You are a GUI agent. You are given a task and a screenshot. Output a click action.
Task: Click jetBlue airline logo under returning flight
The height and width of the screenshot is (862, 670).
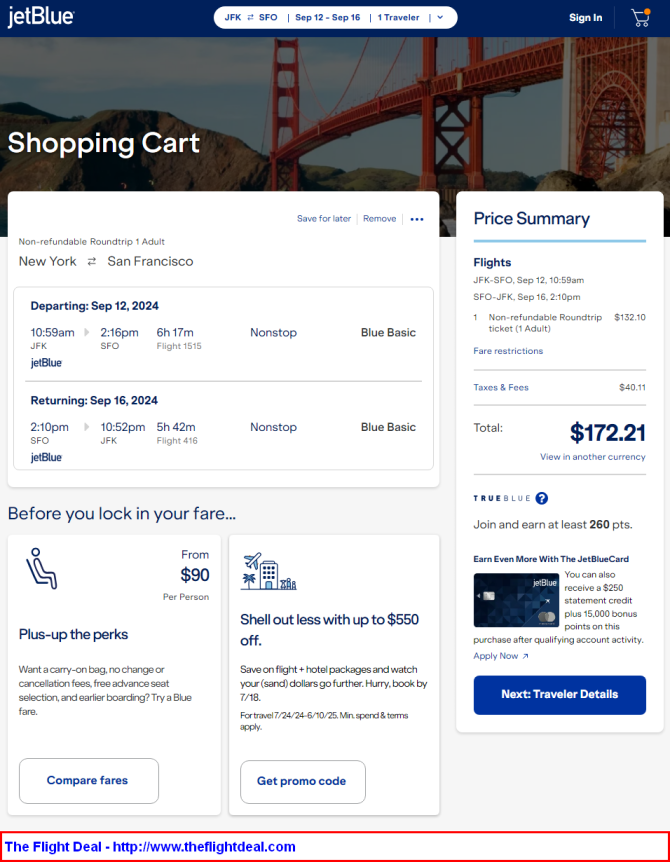(46, 457)
